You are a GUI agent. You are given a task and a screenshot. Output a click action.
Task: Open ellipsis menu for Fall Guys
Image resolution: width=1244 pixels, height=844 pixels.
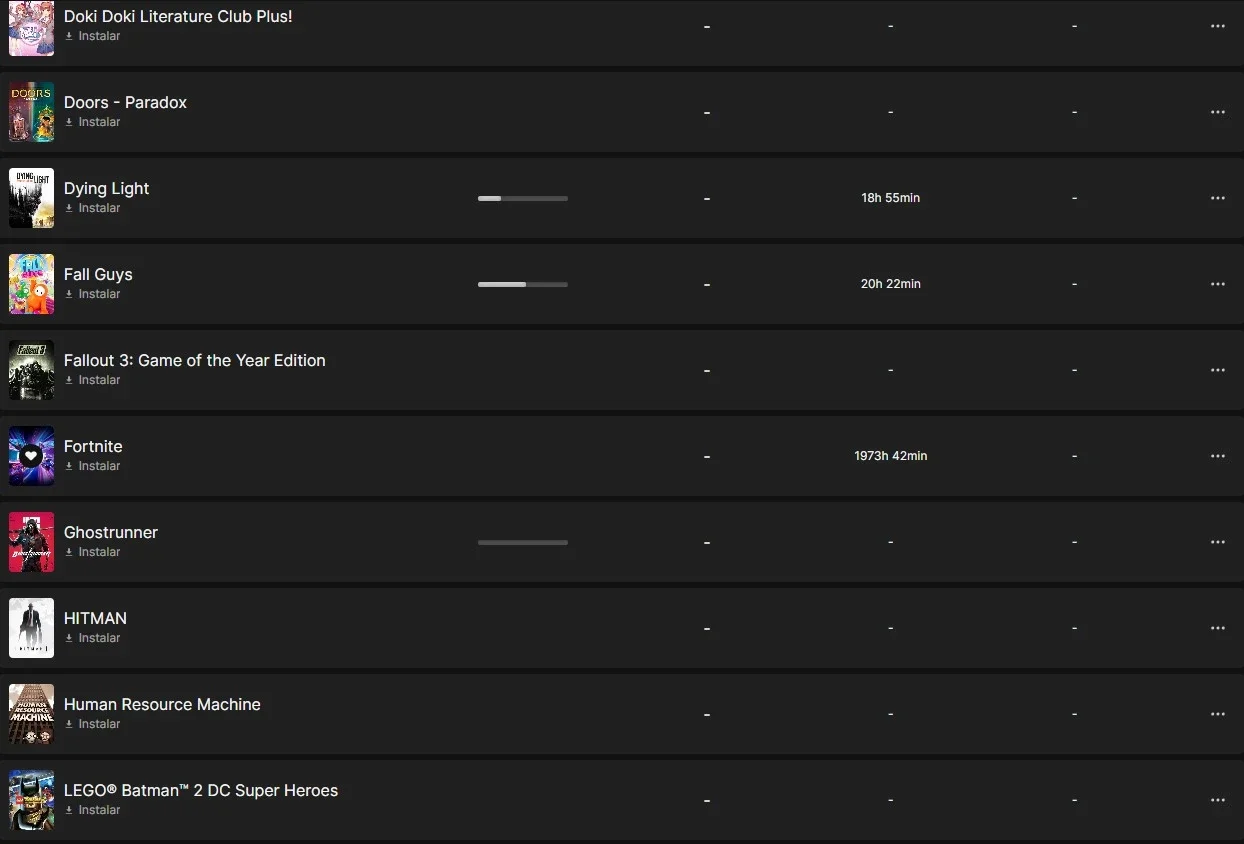[1217, 284]
